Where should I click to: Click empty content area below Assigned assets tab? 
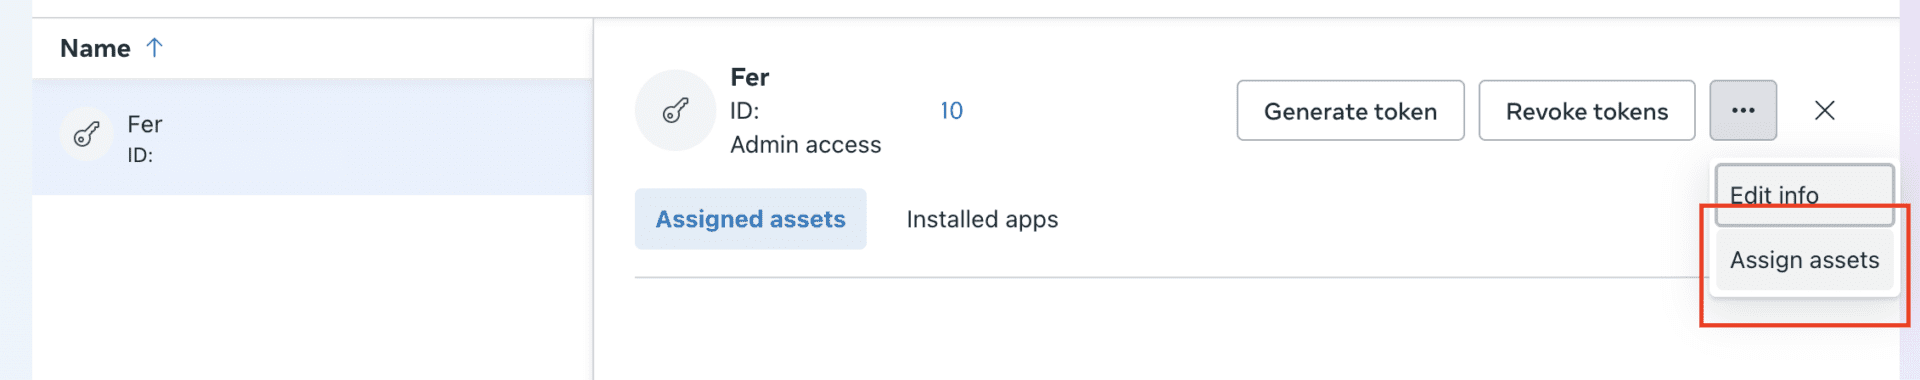click(x=1150, y=330)
